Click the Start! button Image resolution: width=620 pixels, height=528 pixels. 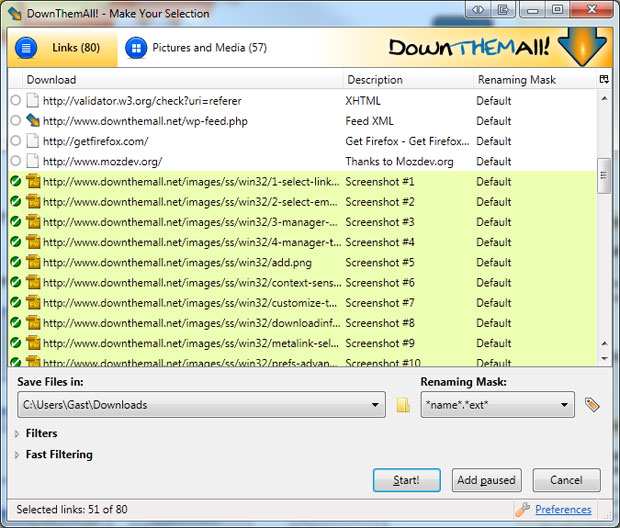[406, 480]
